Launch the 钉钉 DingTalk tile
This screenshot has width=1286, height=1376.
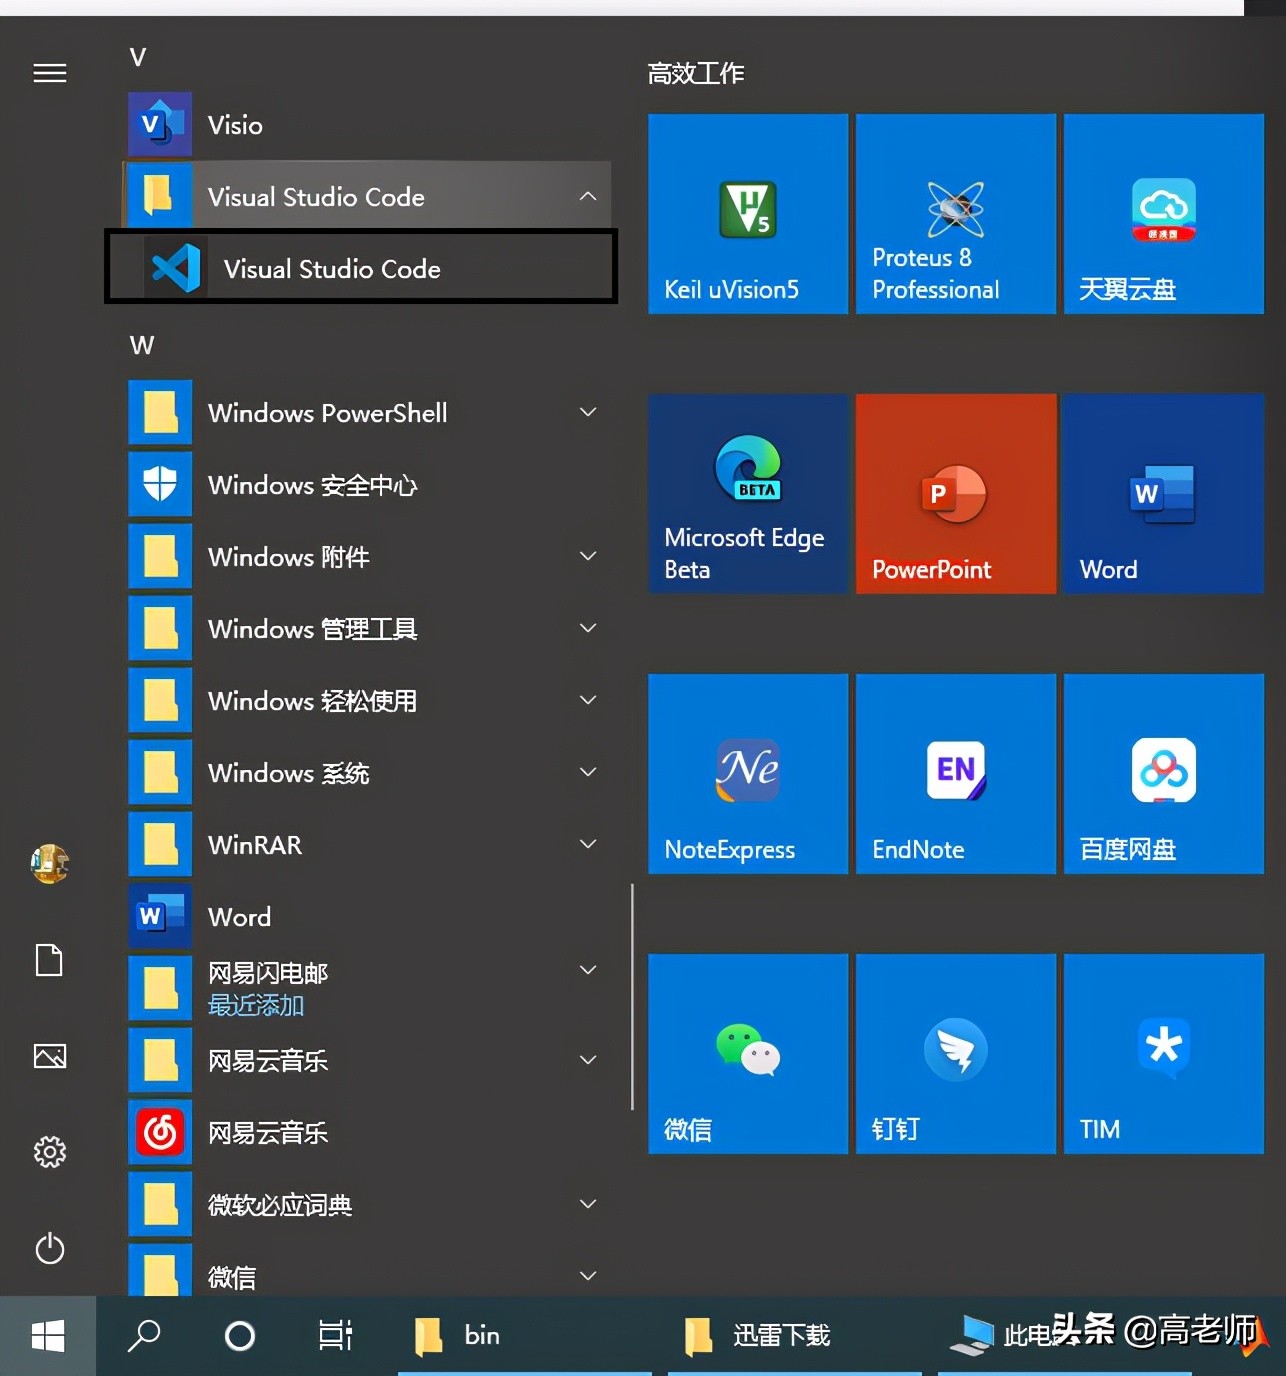click(x=956, y=1054)
